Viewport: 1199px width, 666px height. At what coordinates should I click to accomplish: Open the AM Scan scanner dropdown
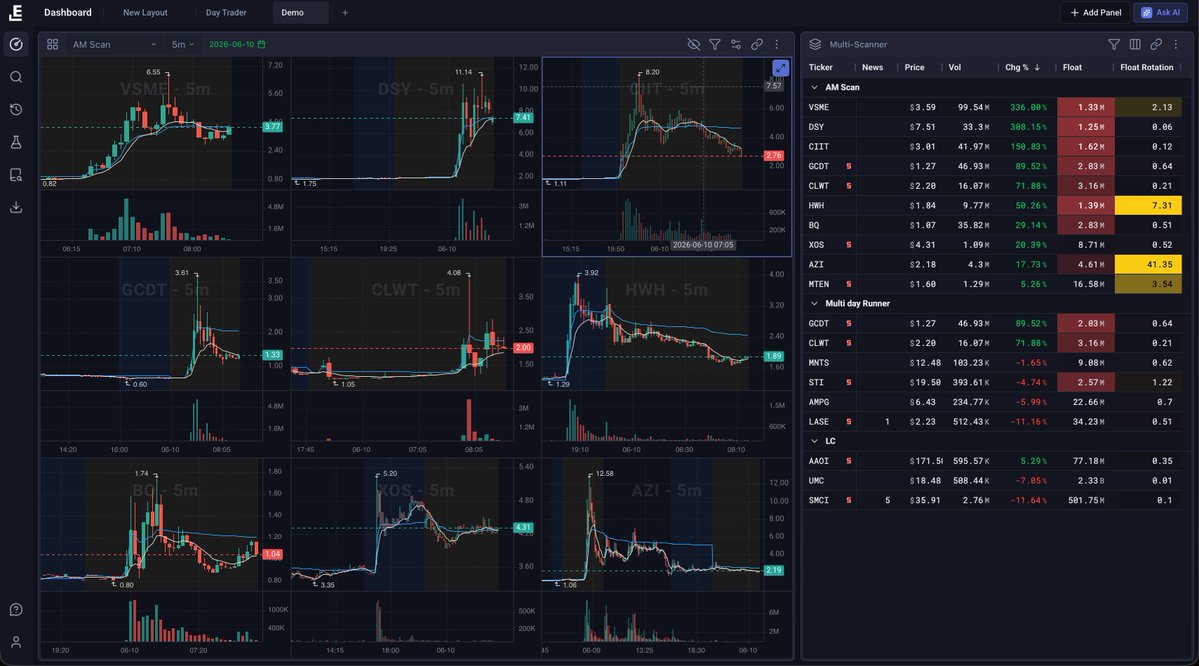point(114,44)
